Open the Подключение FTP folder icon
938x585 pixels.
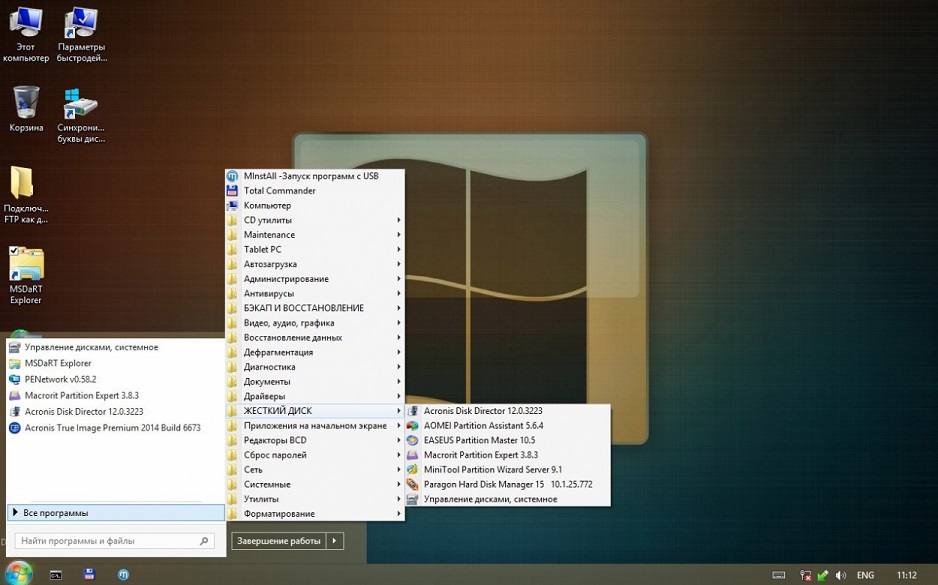coord(26,194)
